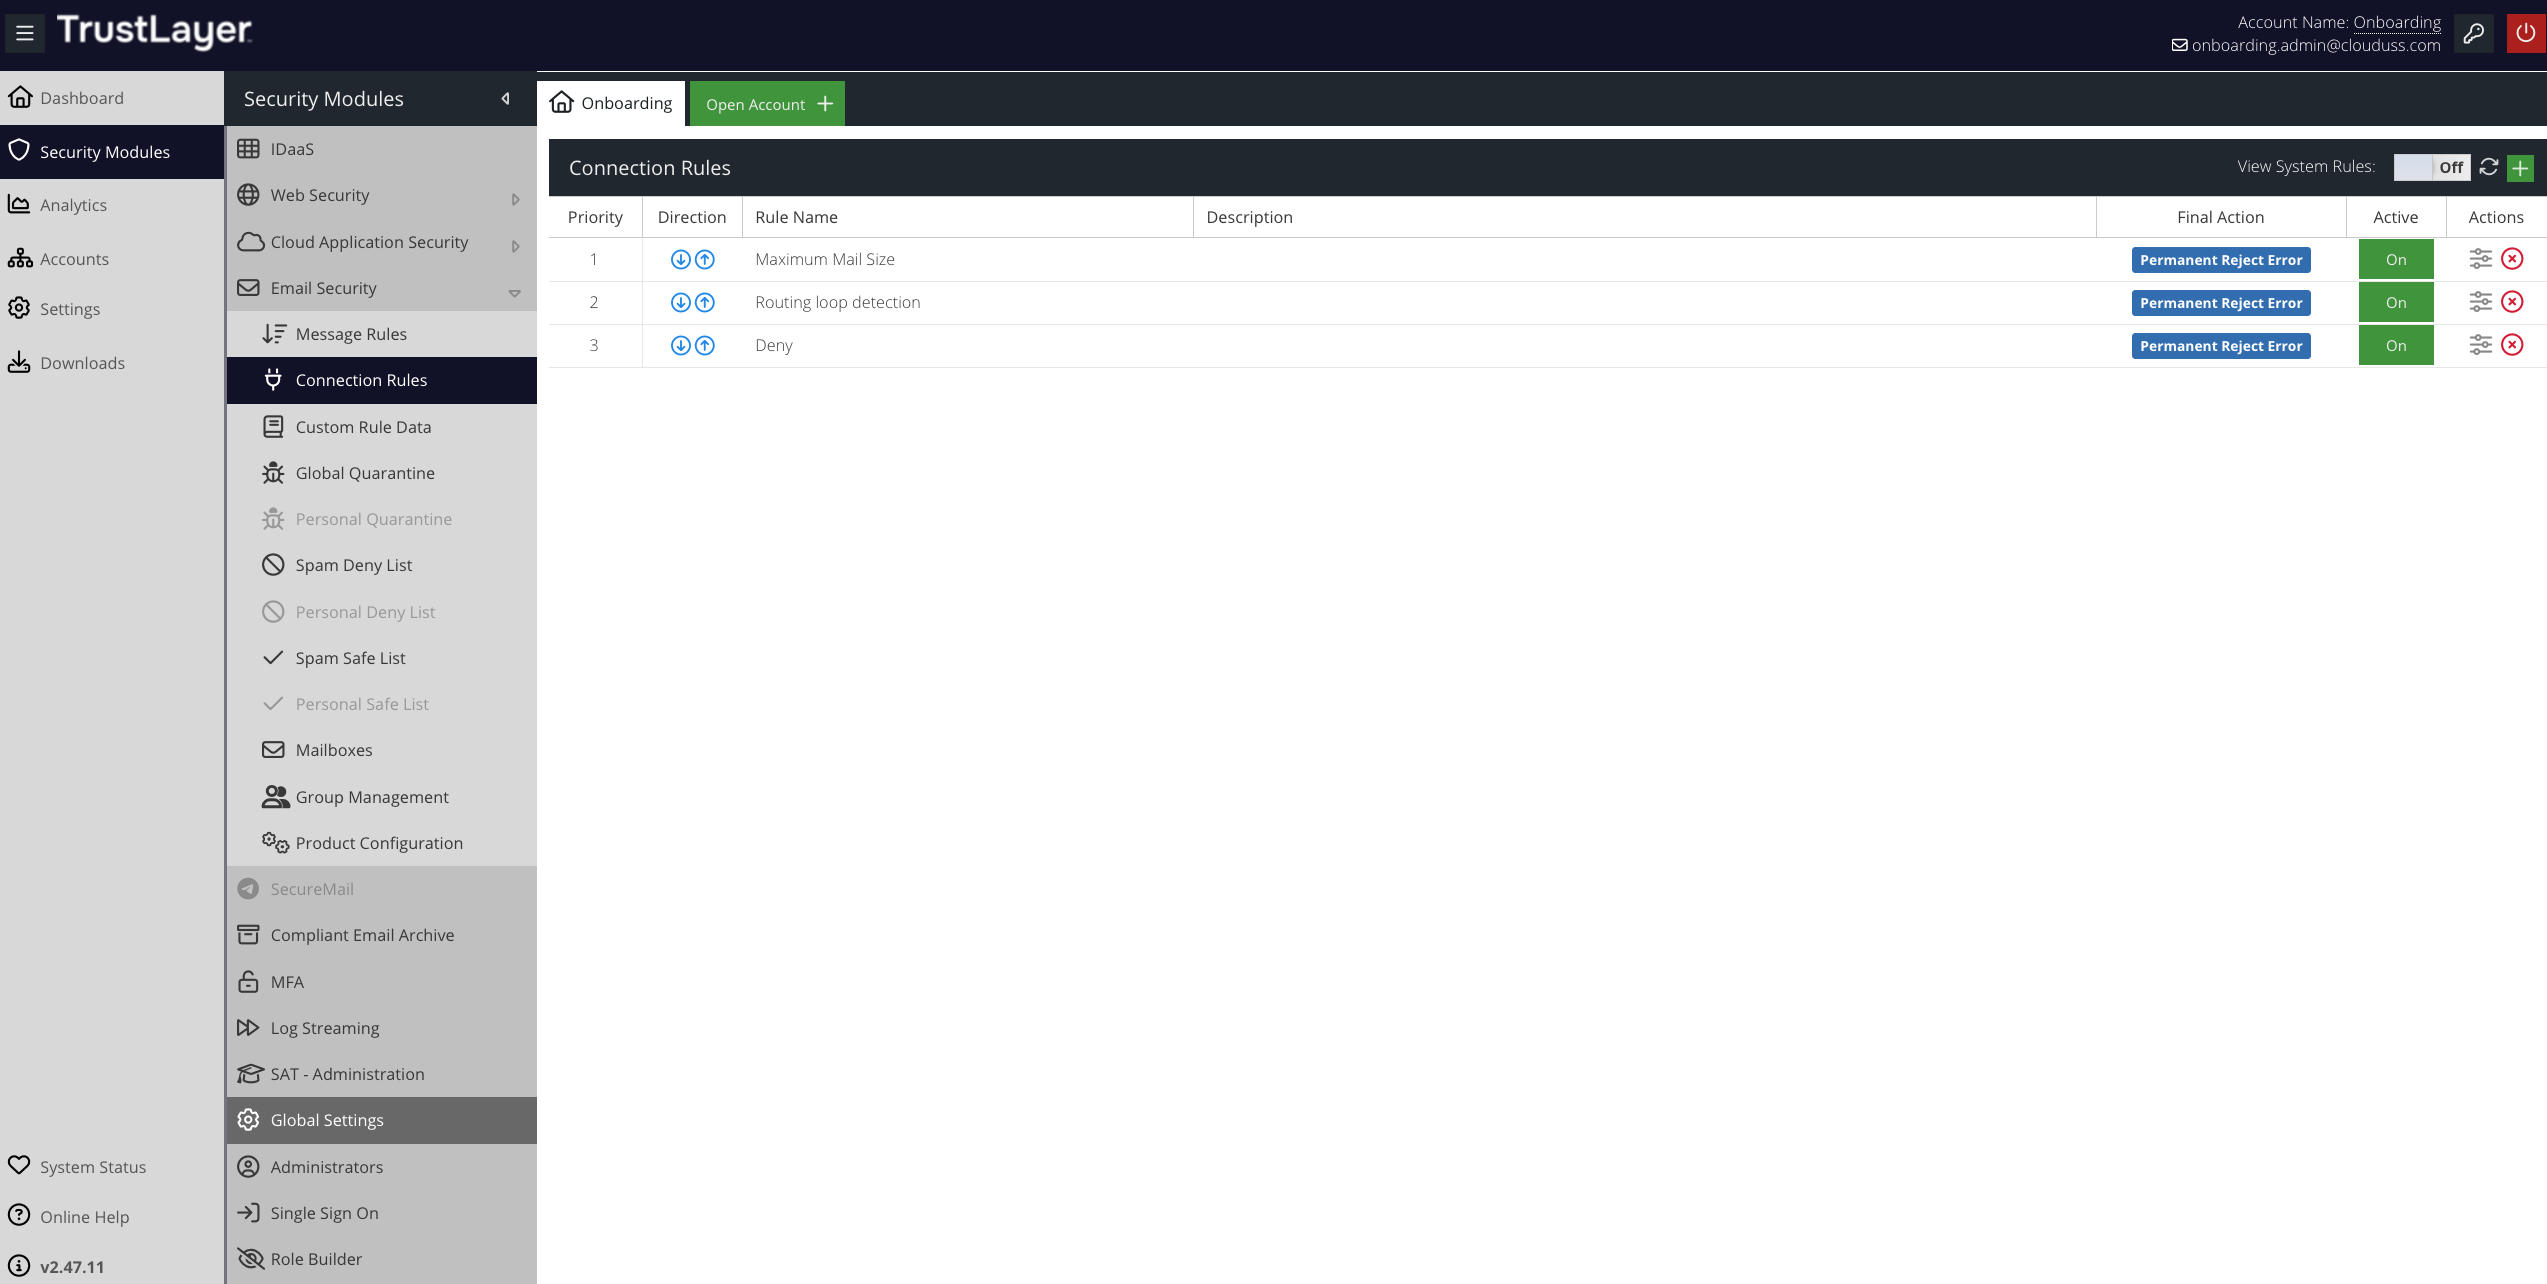Turn off Routing loop detection rule
The height and width of the screenshot is (1284, 2547).
(2395, 303)
